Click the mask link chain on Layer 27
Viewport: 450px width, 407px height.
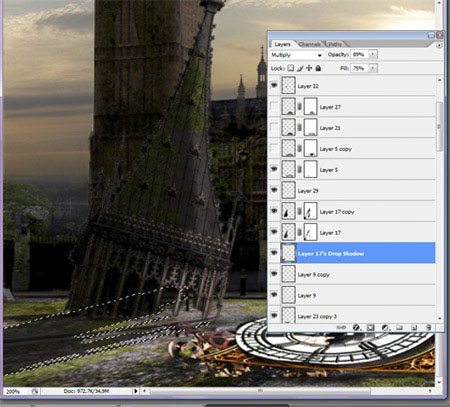point(299,107)
